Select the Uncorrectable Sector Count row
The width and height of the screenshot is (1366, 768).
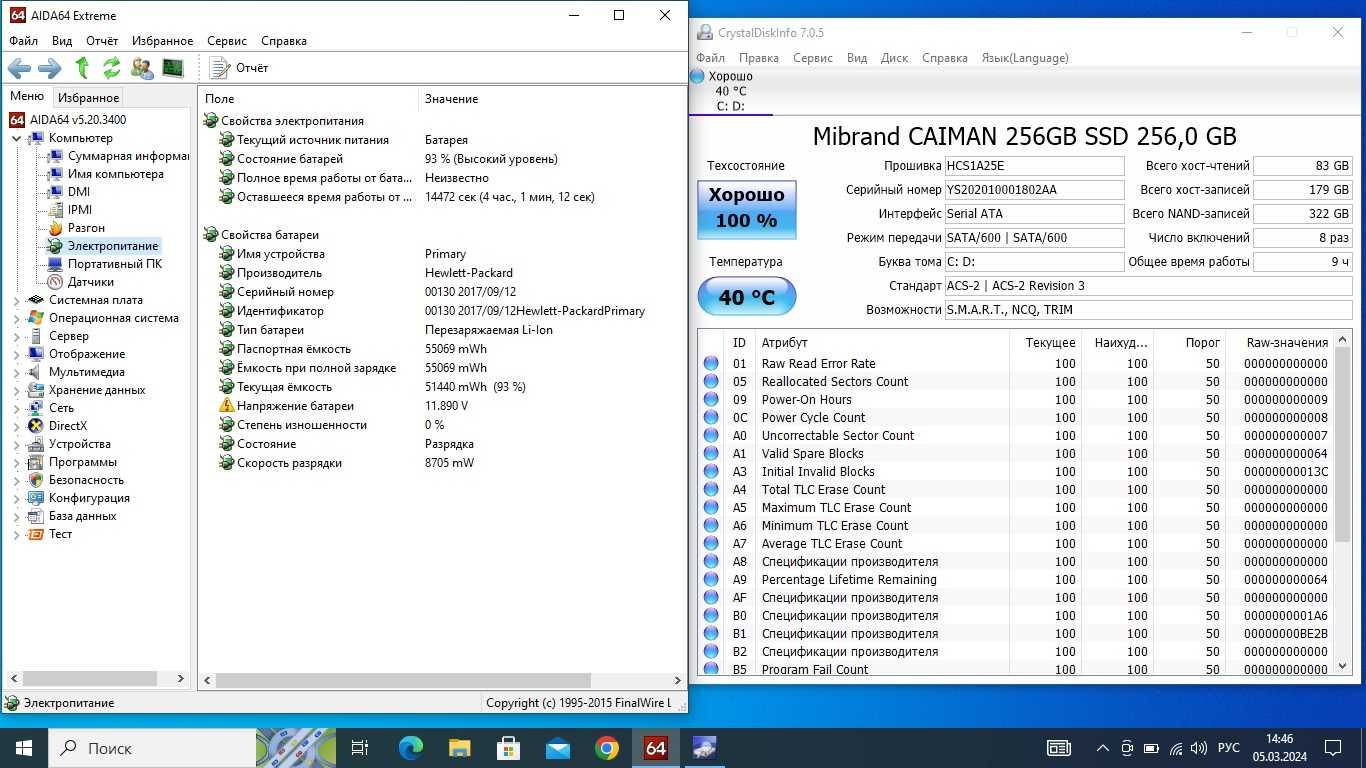point(1016,436)
